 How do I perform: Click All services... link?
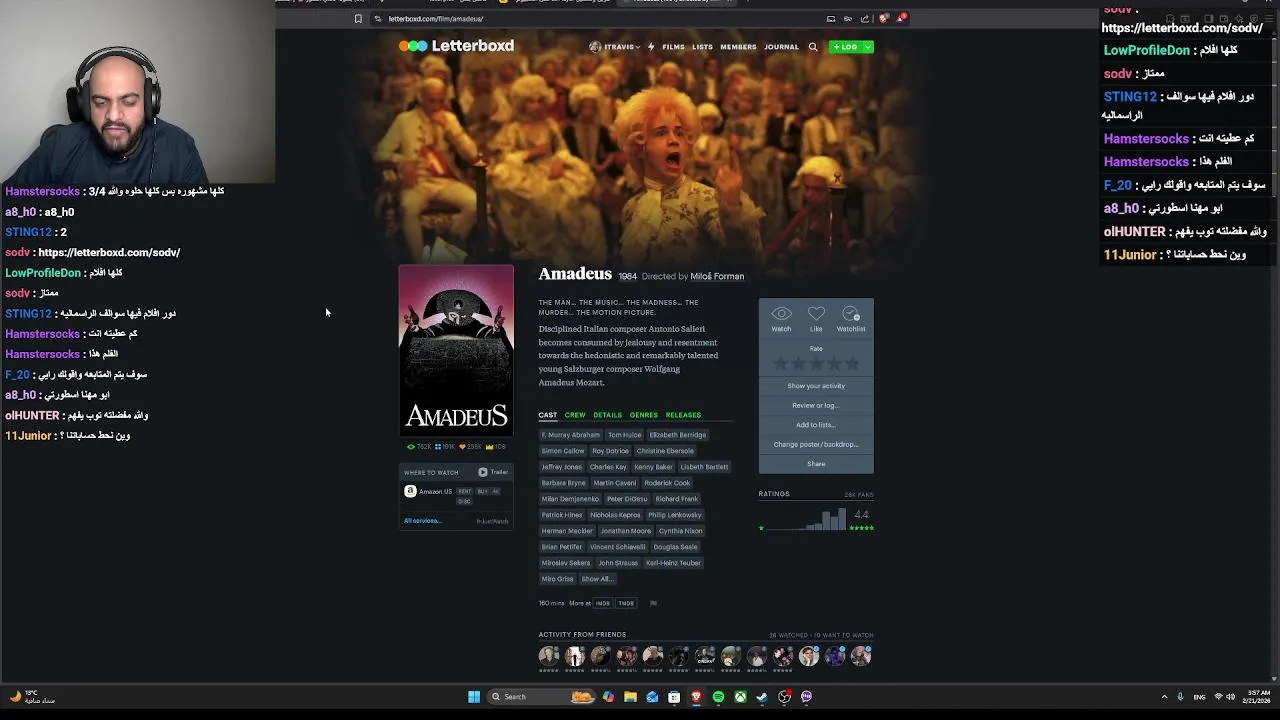[x=422, y=521]
